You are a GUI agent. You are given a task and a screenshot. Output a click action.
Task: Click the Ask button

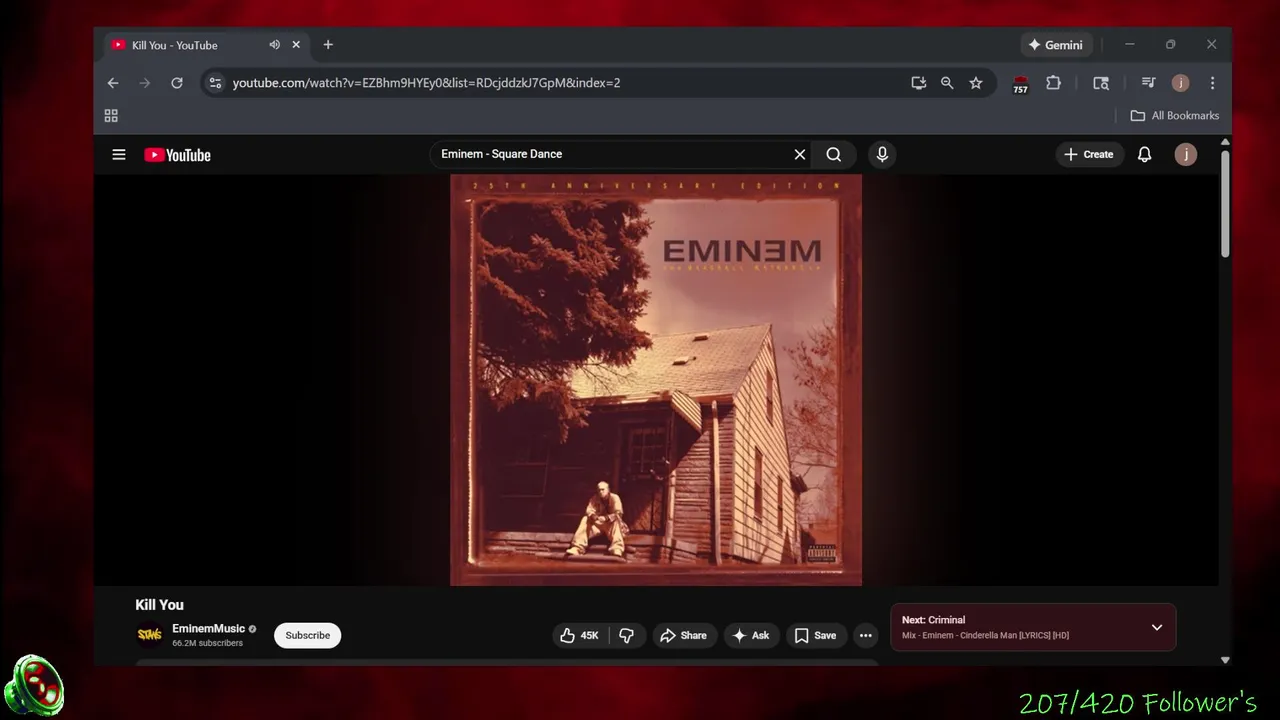tap(751, 635)
